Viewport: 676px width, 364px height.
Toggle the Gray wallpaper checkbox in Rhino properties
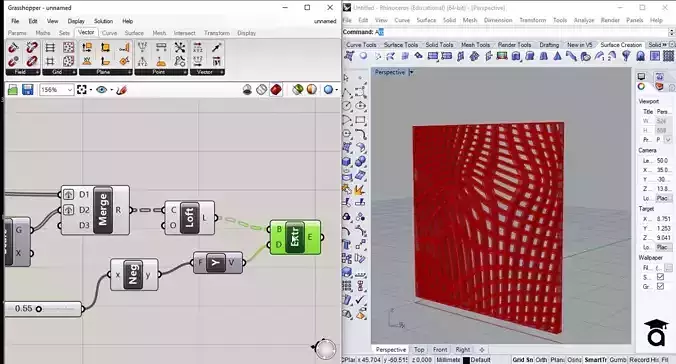click(660, 286)
